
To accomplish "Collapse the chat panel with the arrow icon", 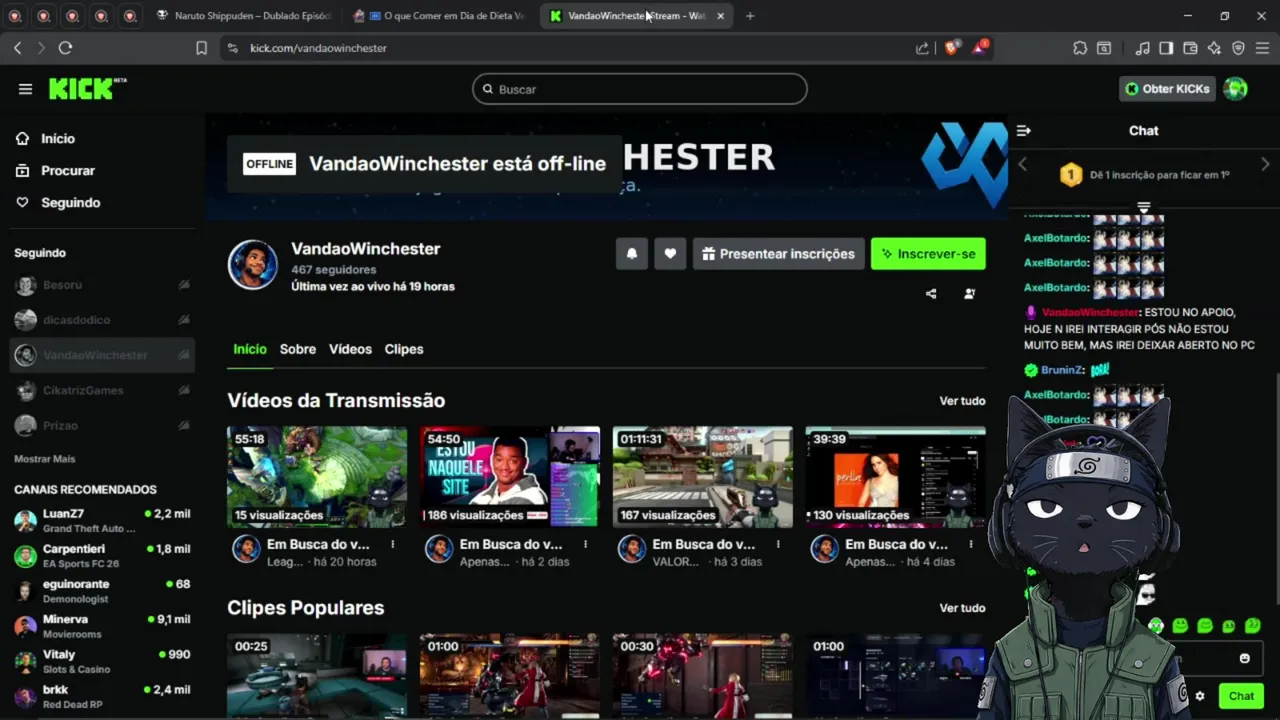I will [x=1023, y=131].
